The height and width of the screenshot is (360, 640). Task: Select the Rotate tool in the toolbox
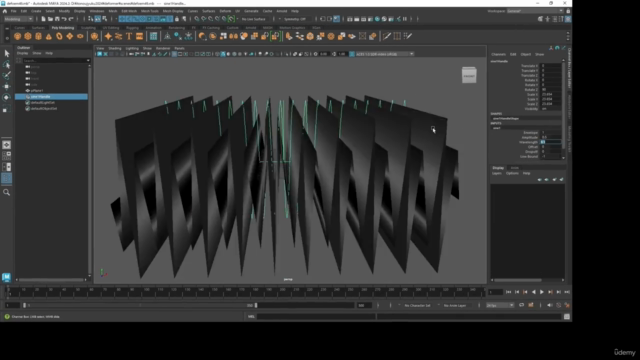(7, 98)
